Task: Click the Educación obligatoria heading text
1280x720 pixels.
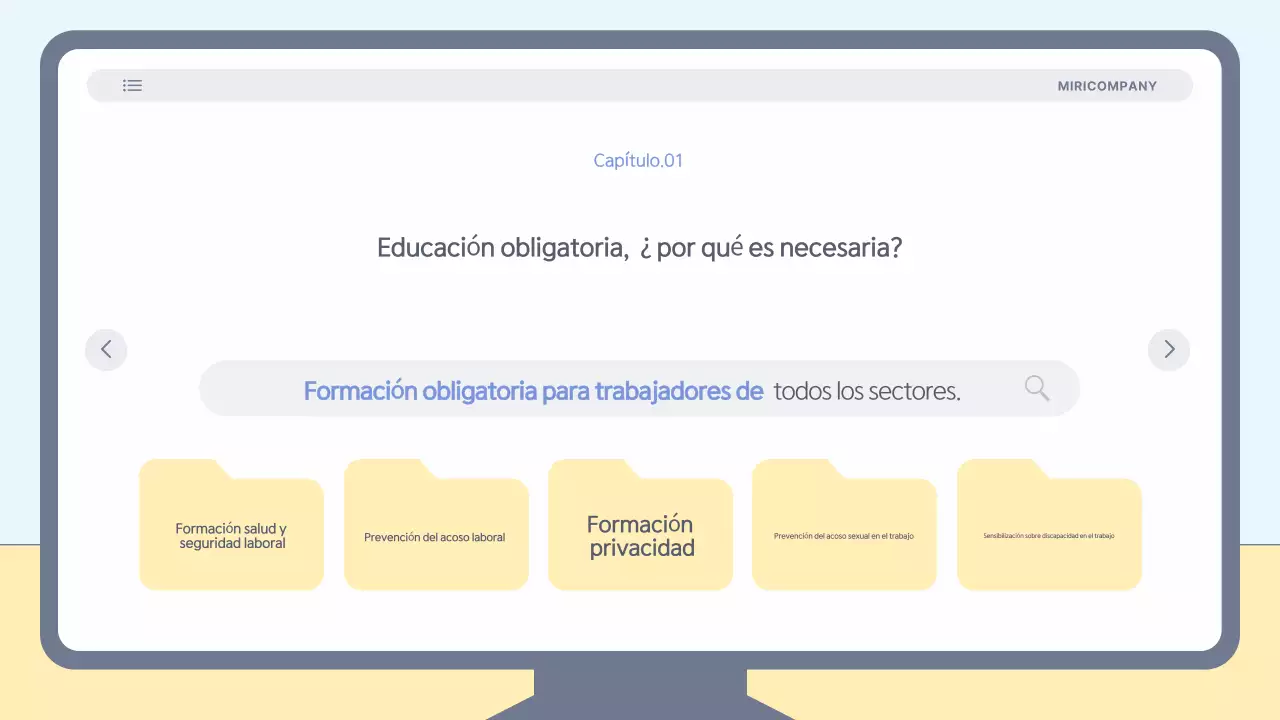Action: [639, 247]
